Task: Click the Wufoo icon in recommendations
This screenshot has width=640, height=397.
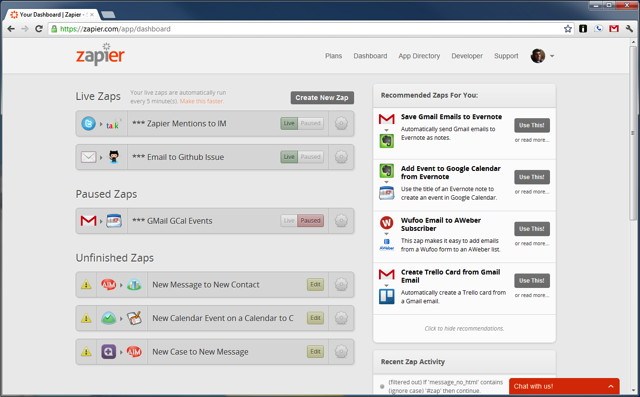Action: tap(387, 223)
